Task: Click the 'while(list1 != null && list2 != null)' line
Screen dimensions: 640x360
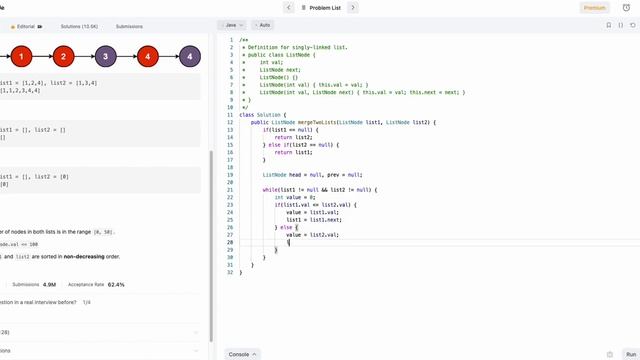Action: click(320, 190)
